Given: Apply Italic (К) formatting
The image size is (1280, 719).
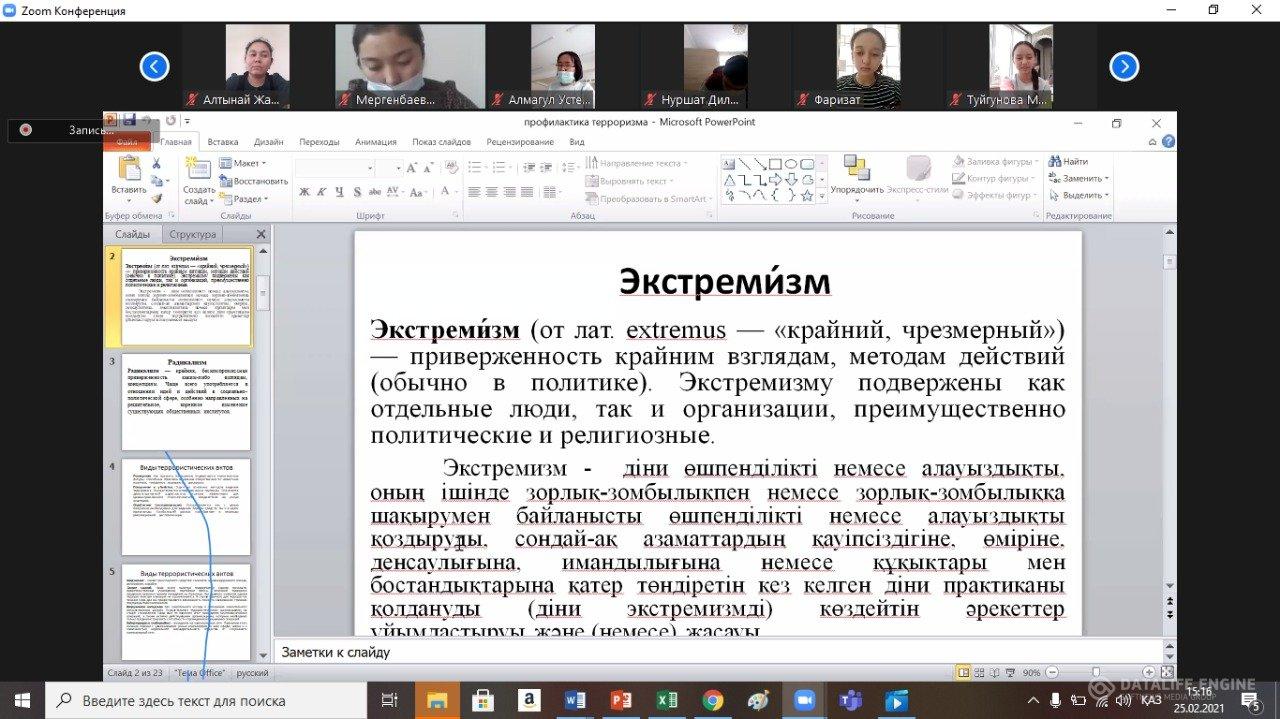Looking at the screenshot, I should click(x=322, y=192).
